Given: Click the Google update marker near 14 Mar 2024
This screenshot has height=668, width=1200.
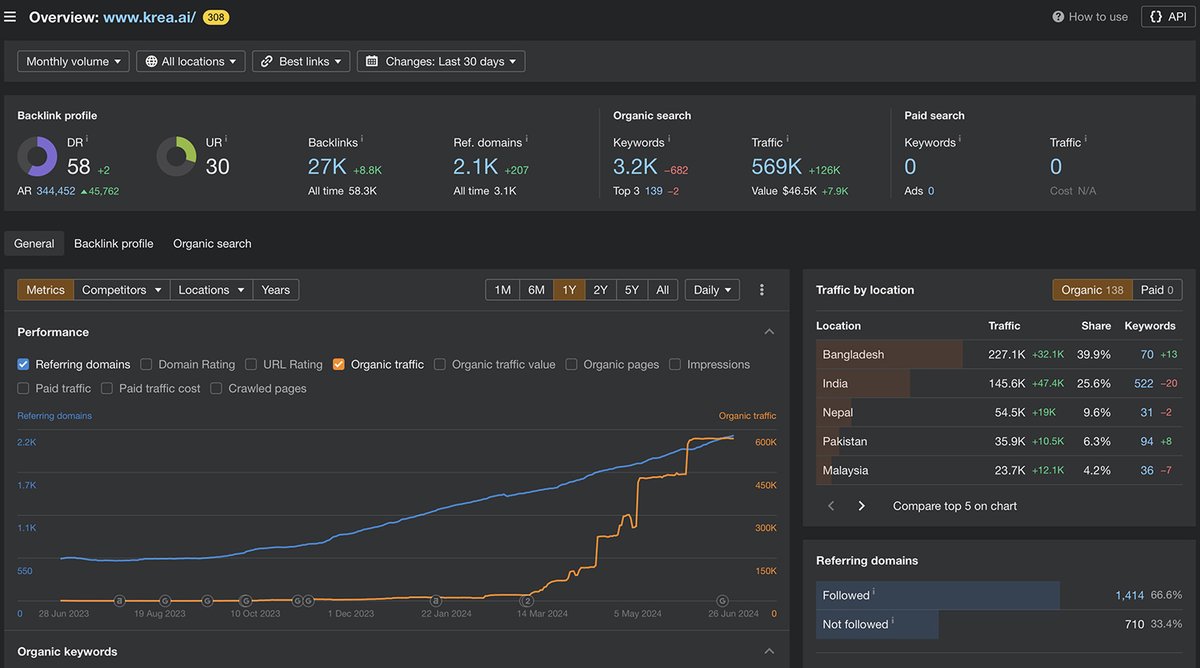Looking at the screenshot, I should 527,601.
